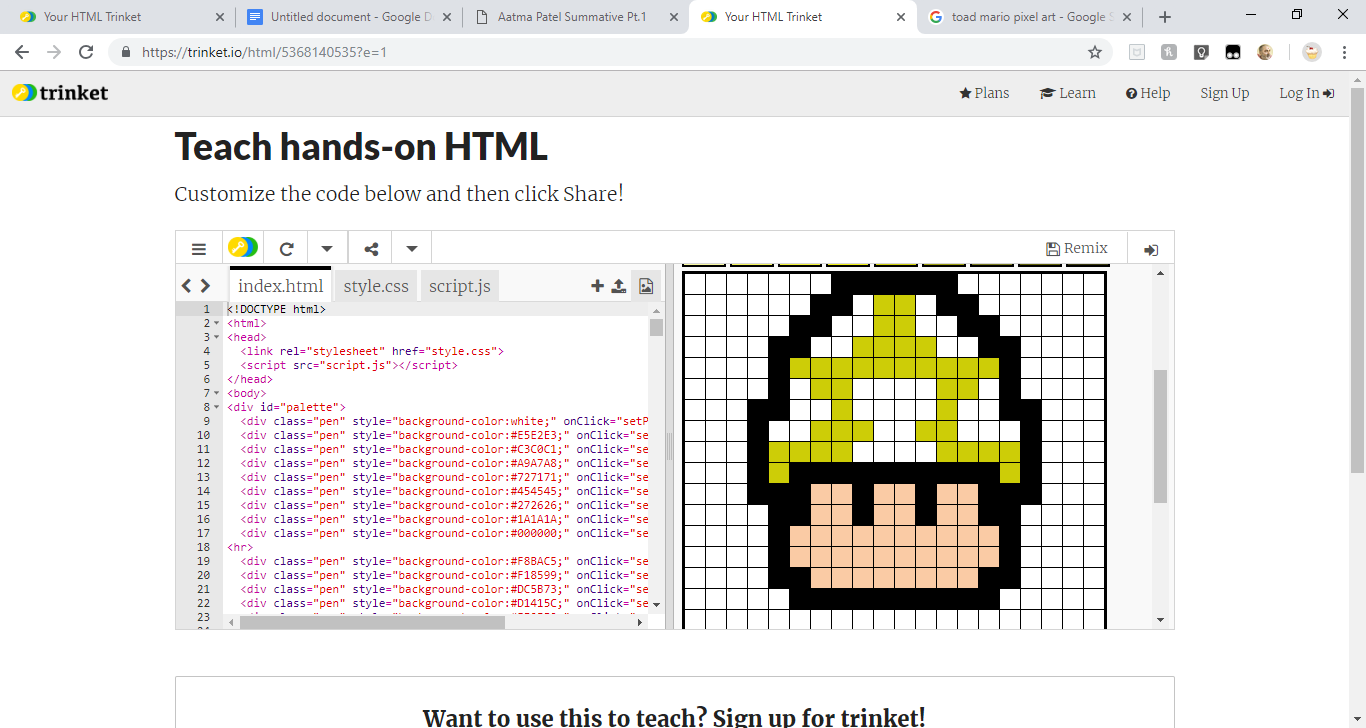Click Sign Up in the header
Image resolution: width=1366 pixels, height=728 pixels.
tap(1225, 93)
